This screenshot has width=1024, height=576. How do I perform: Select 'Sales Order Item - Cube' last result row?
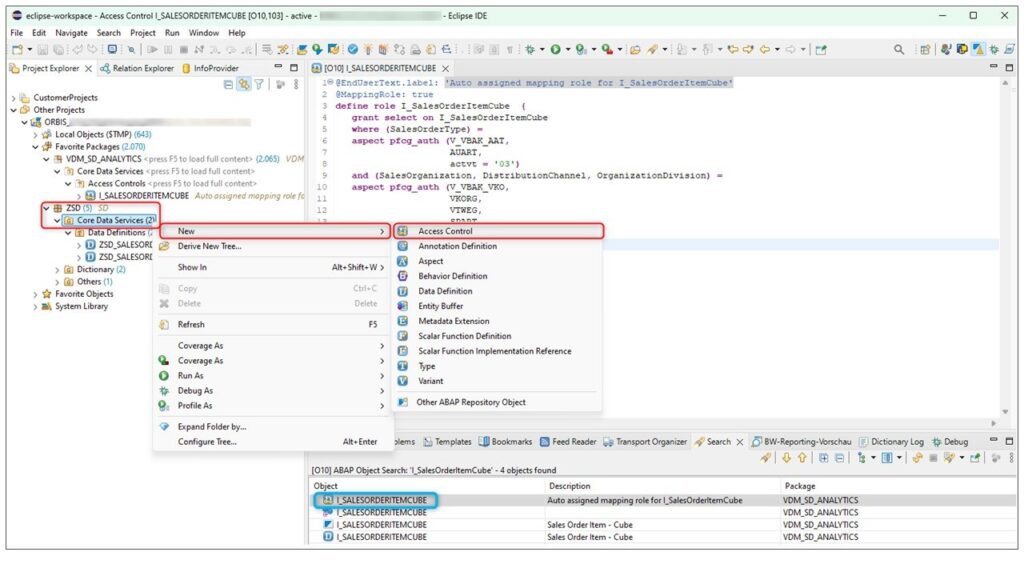pos(662,537)
